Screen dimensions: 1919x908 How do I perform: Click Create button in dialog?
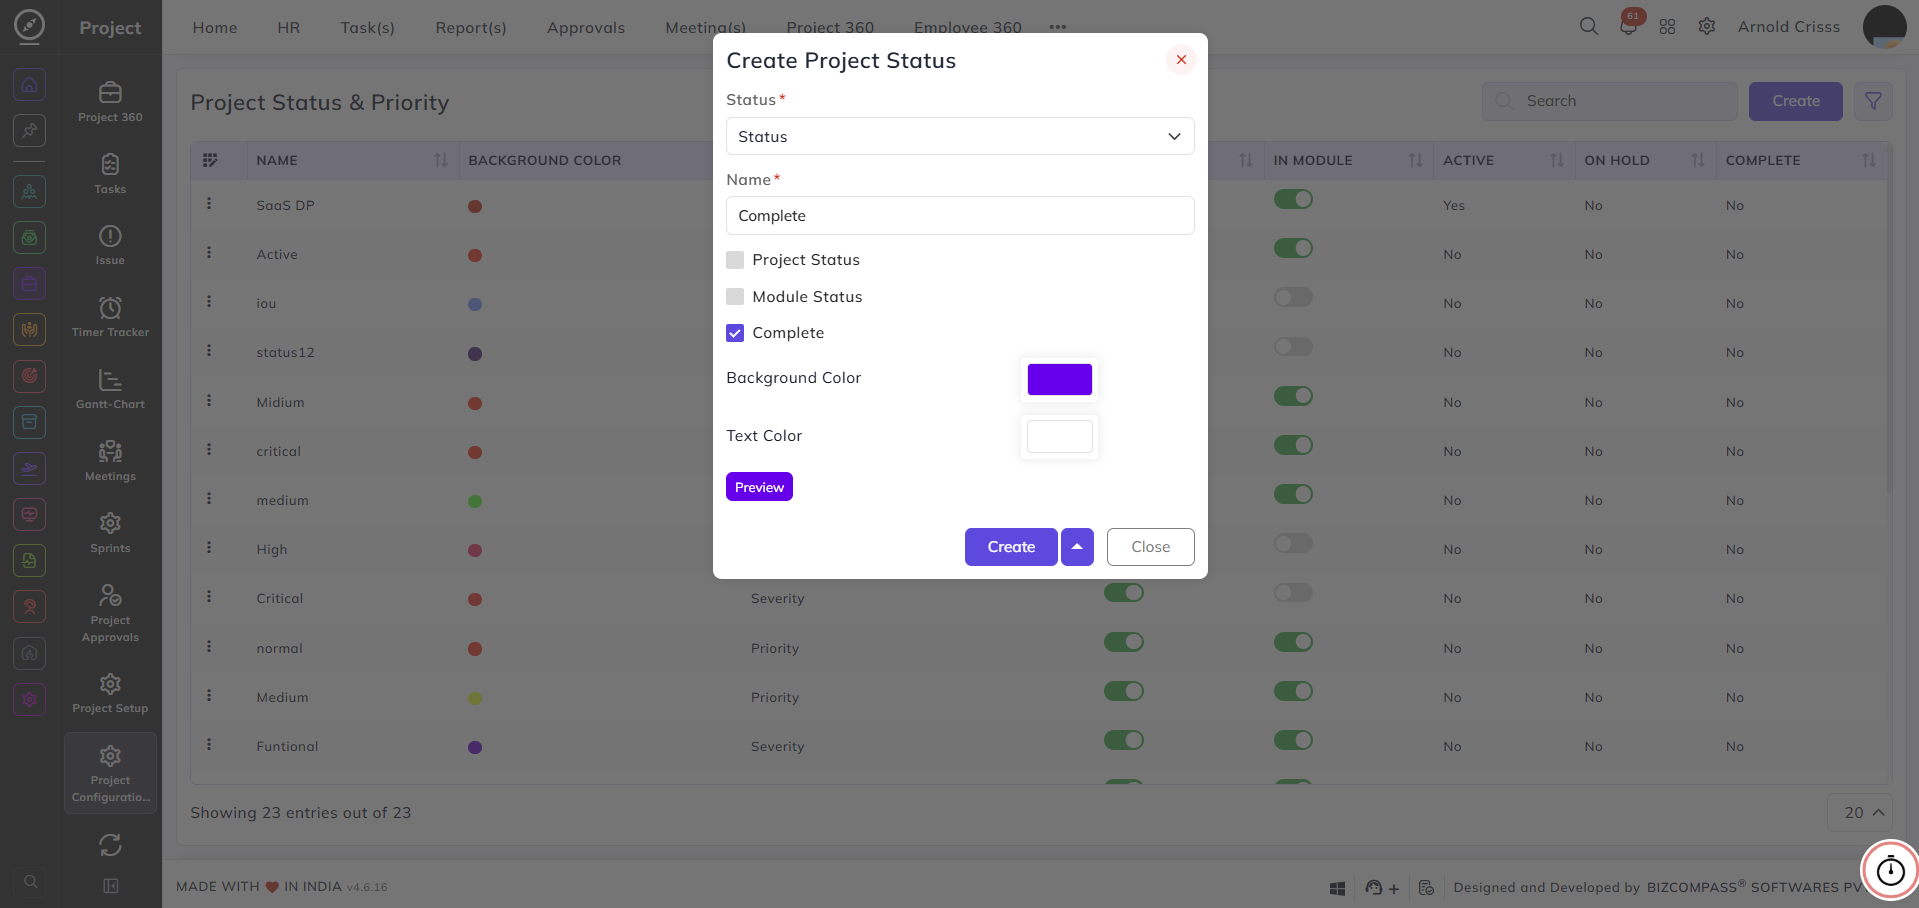[1011, 547]
